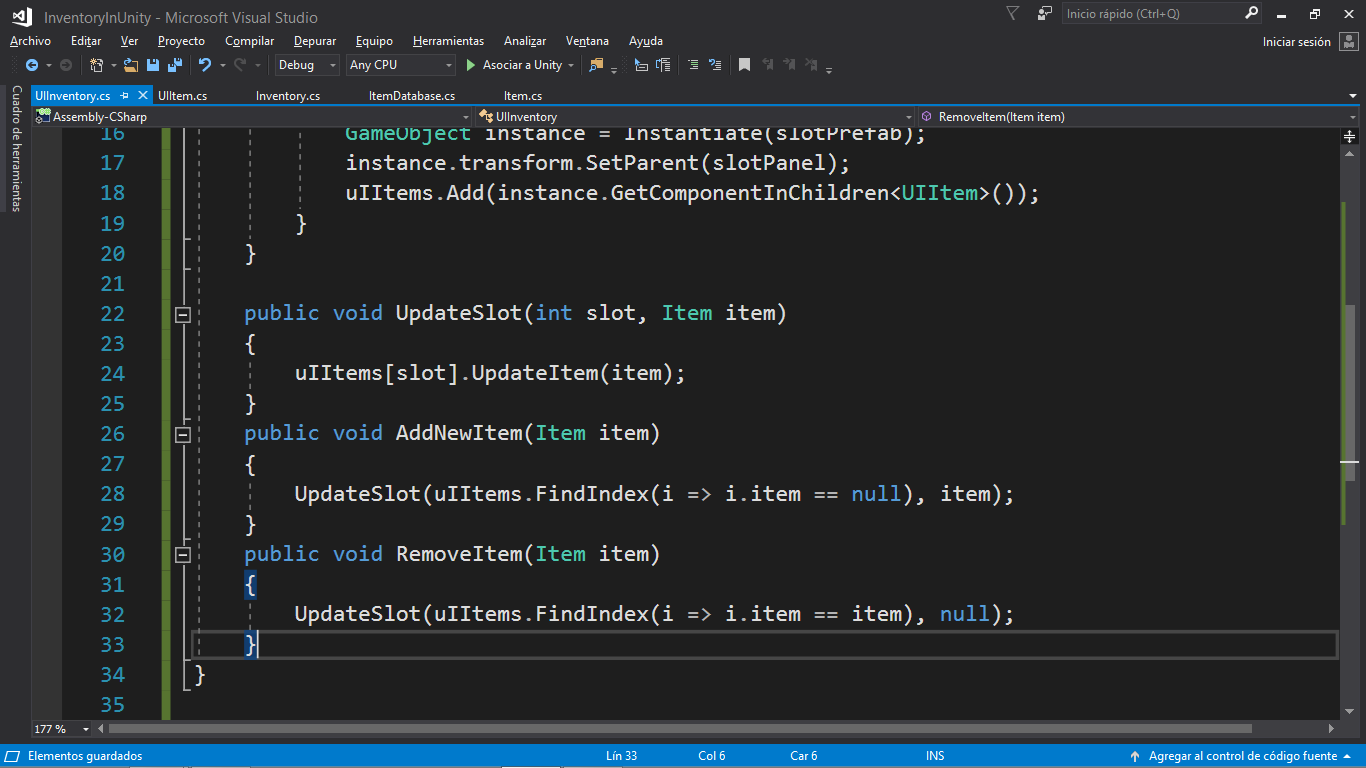The width and height of the screenshot is (1366, 768).
Task: Click the Quick Launch magnifier icon
Action: click(1252, 14)
